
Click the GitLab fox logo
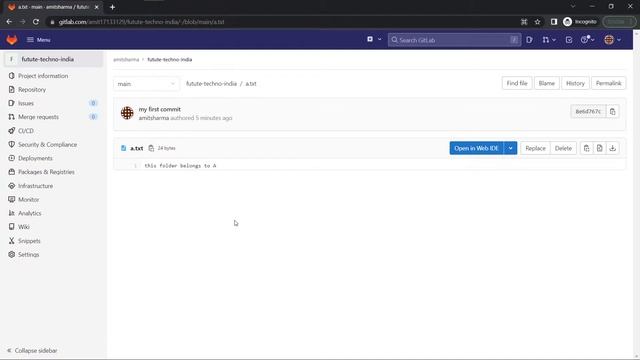[x=12, y=40]
